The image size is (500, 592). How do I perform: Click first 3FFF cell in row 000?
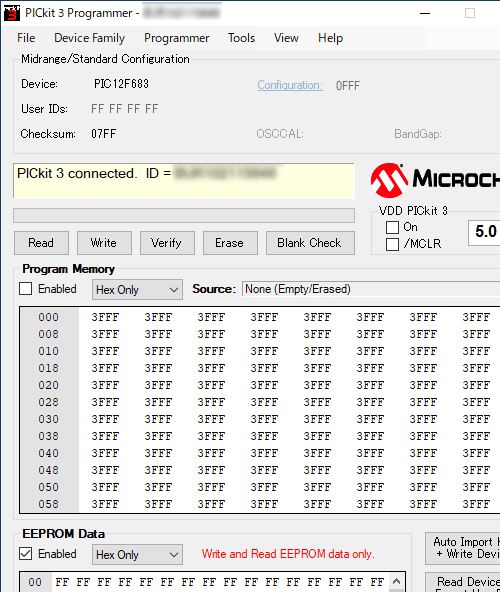(x=105, y=317)
